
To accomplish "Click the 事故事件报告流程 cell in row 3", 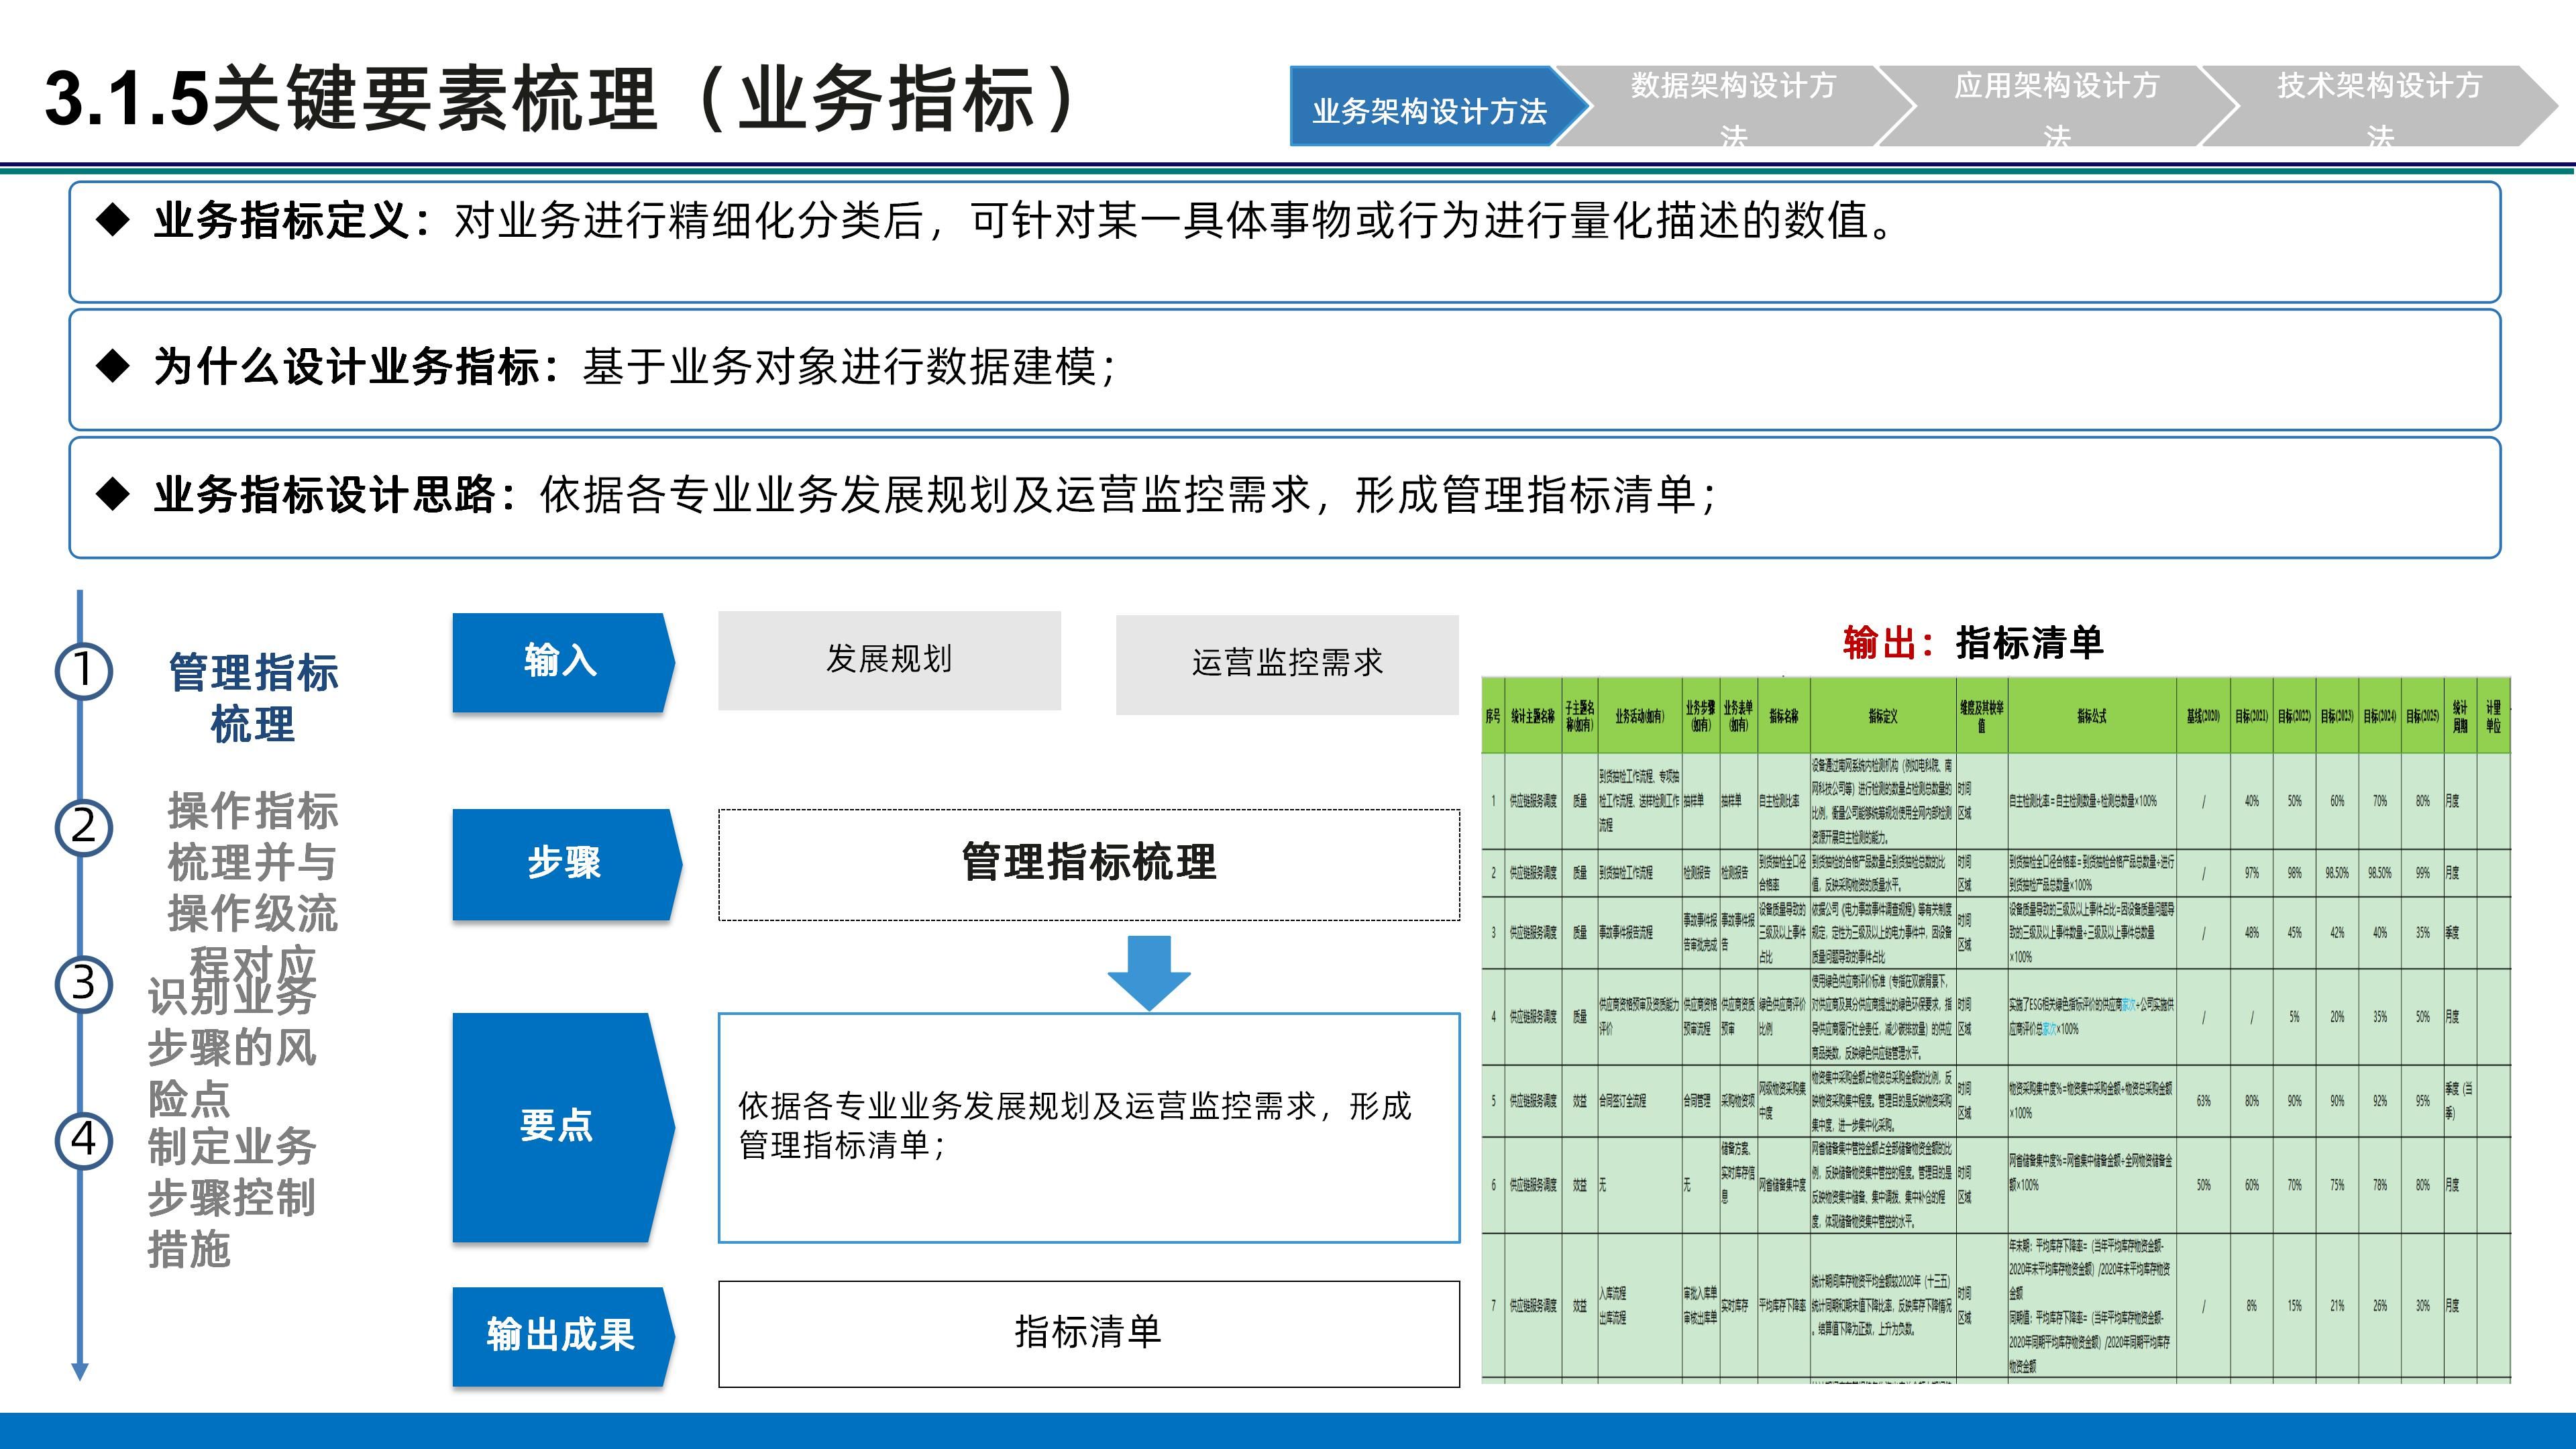I will pyautogui.click(x=1639, y=932).
